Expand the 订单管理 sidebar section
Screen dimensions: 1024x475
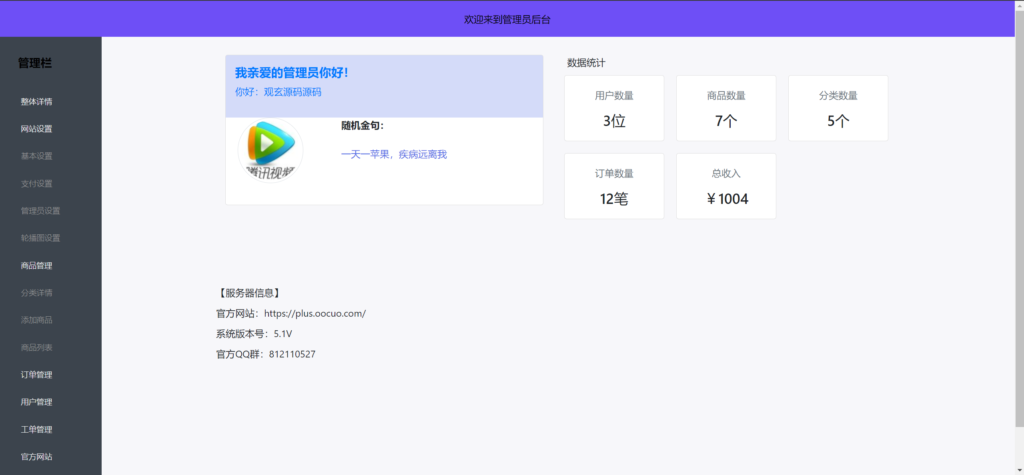pos(37,375)
